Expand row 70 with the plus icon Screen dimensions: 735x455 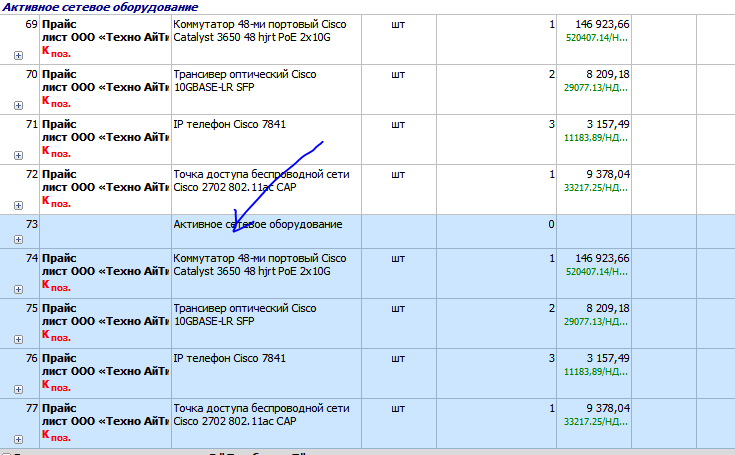point(18,105)
